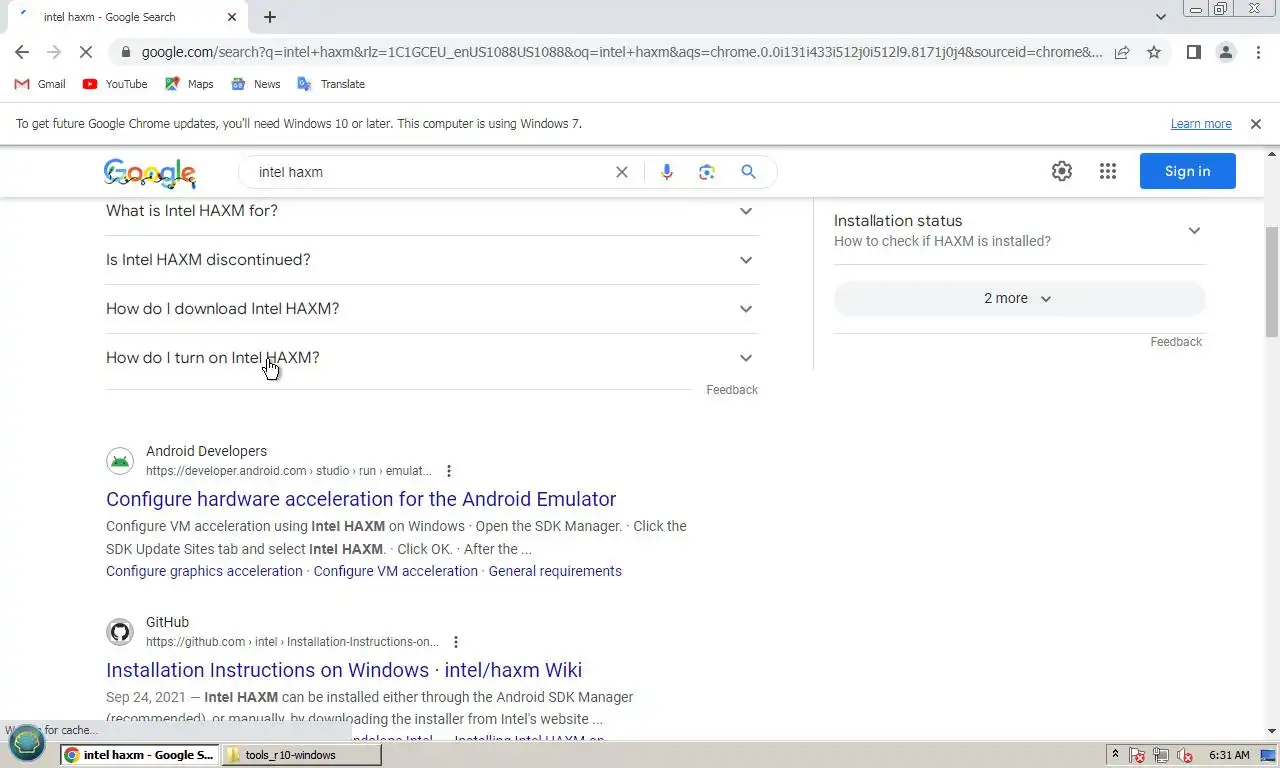Screen dimensions: 1280x768
Task: Open tab search dropdown arrow
Action: pyautogui.click(x=1160, y=17)
